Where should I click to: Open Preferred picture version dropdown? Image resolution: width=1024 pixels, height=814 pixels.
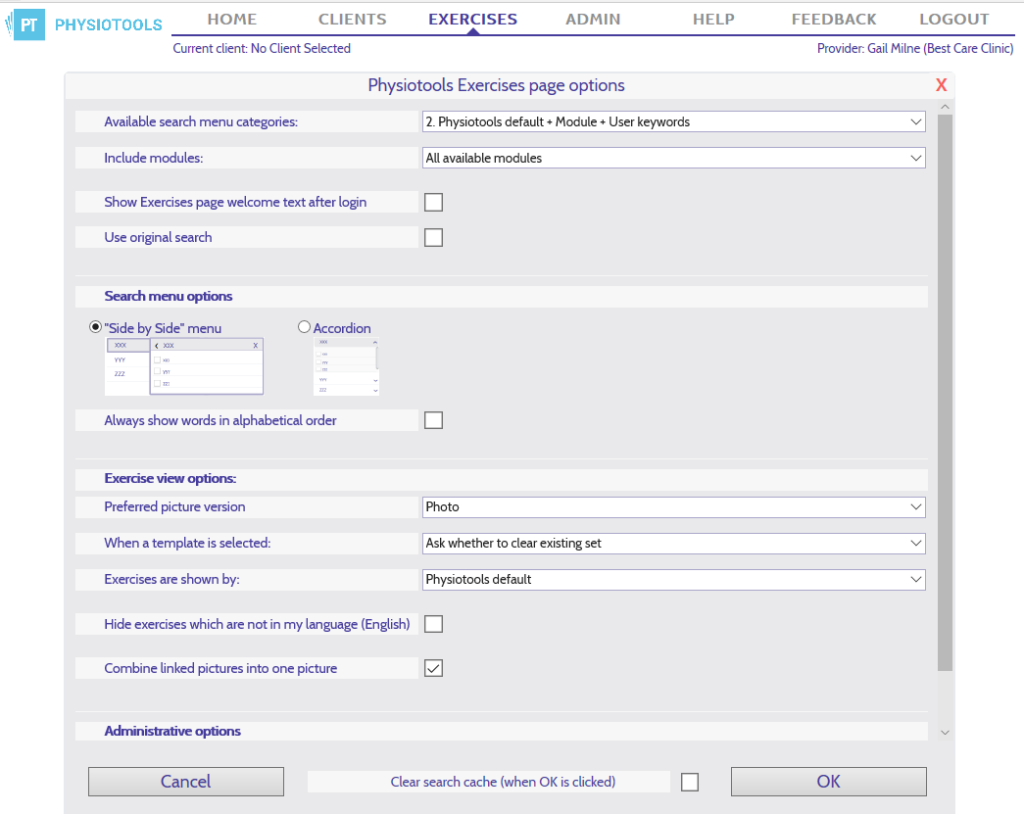673,507
